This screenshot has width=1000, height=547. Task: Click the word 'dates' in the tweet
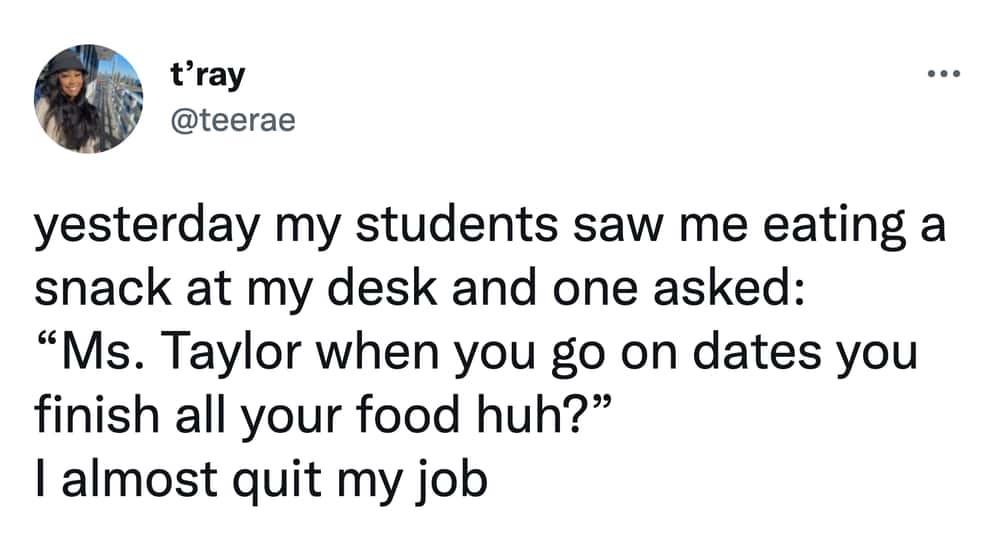(x=757, y=353)
